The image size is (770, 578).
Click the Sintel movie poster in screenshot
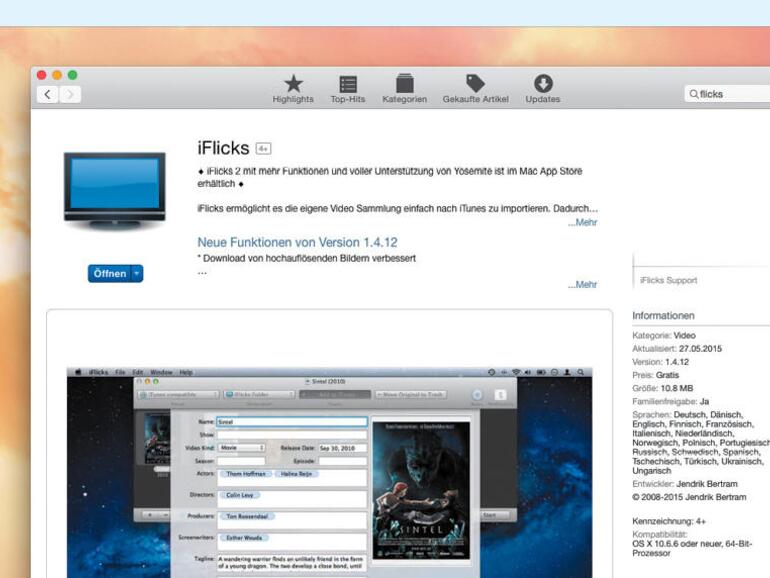point(421,491)
